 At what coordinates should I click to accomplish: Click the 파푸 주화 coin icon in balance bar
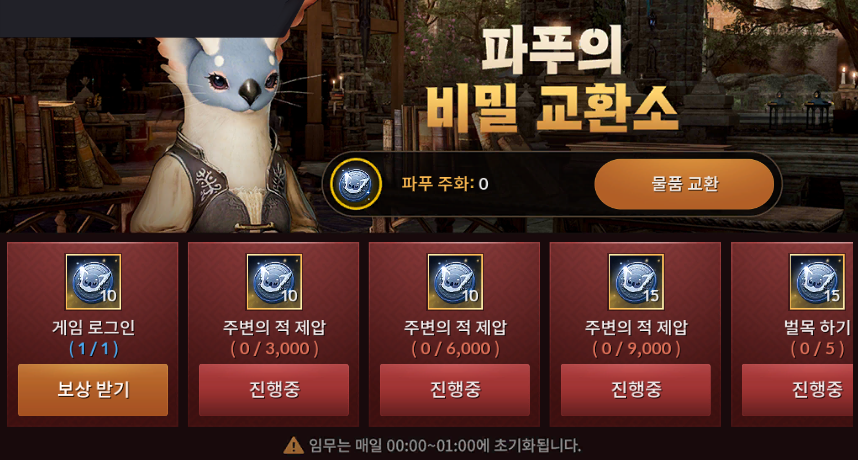click(x=356, y=184)
